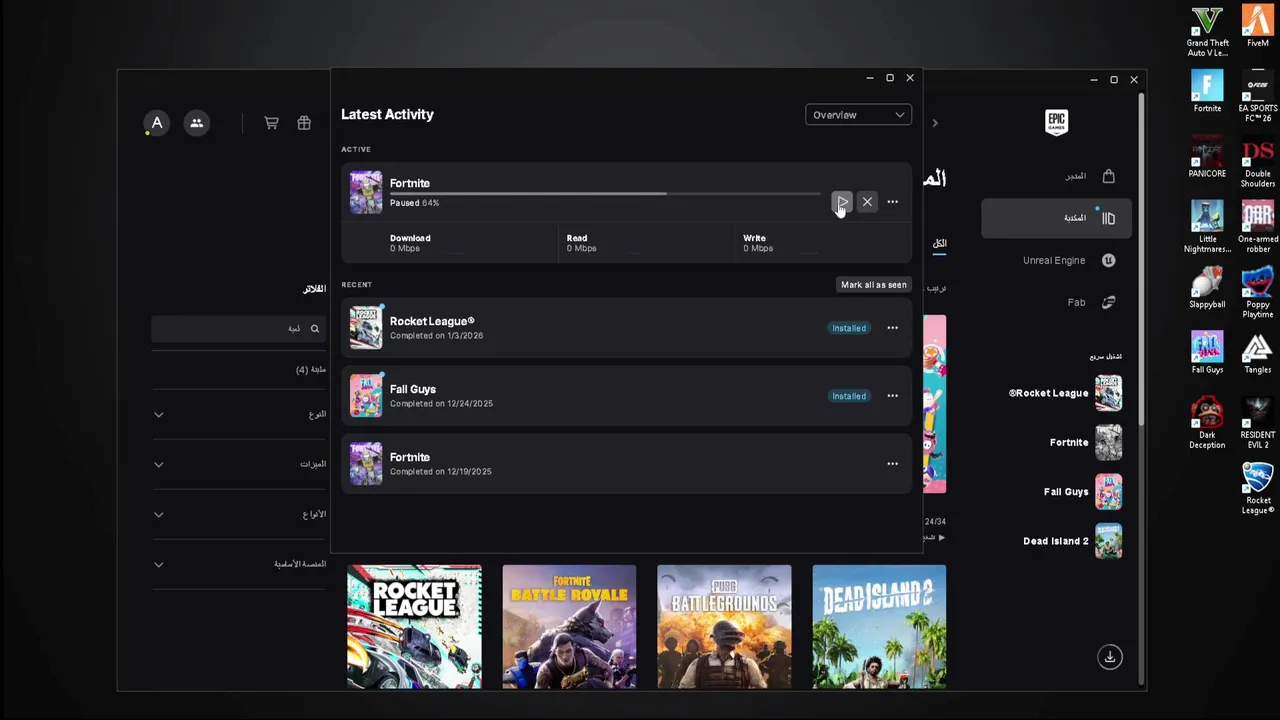Click Fall Guys thumbnail in recent list
This screenshot has width=1280, height=720.
pyautogui.click(x=366, y=396)
